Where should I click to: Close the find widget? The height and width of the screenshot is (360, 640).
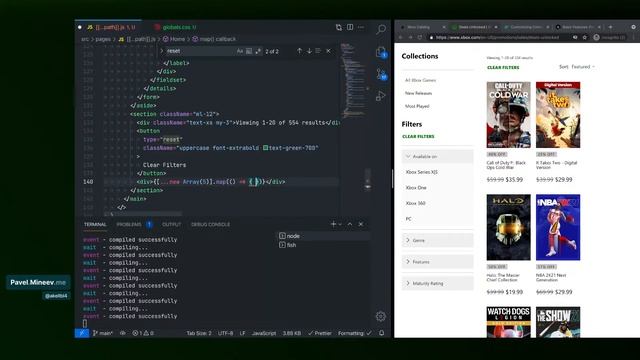[x=328, y=51]
